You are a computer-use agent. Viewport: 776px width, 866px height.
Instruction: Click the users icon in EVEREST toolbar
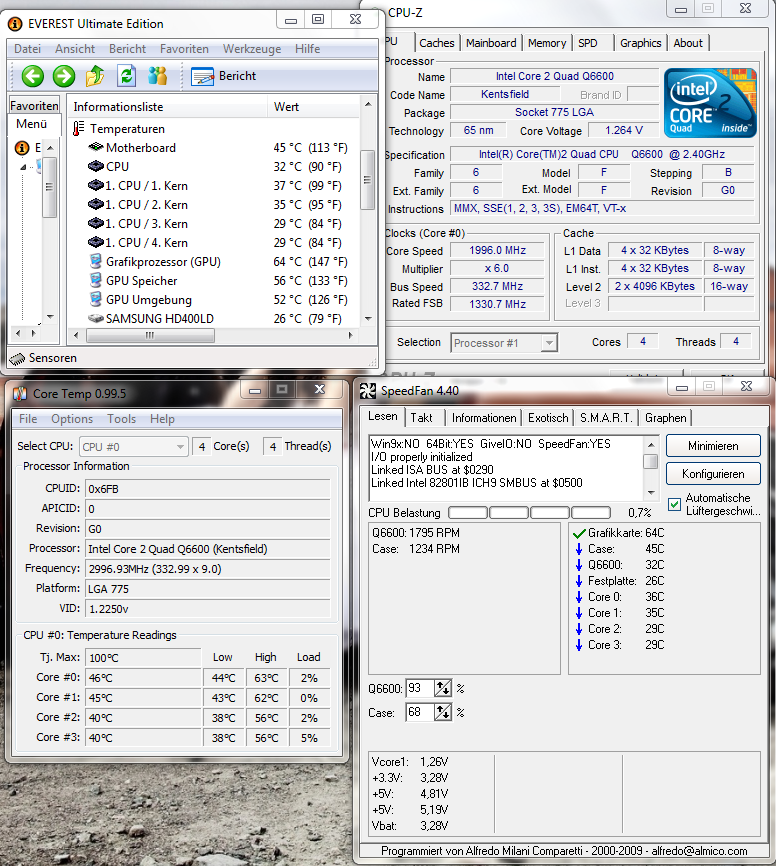157,76
